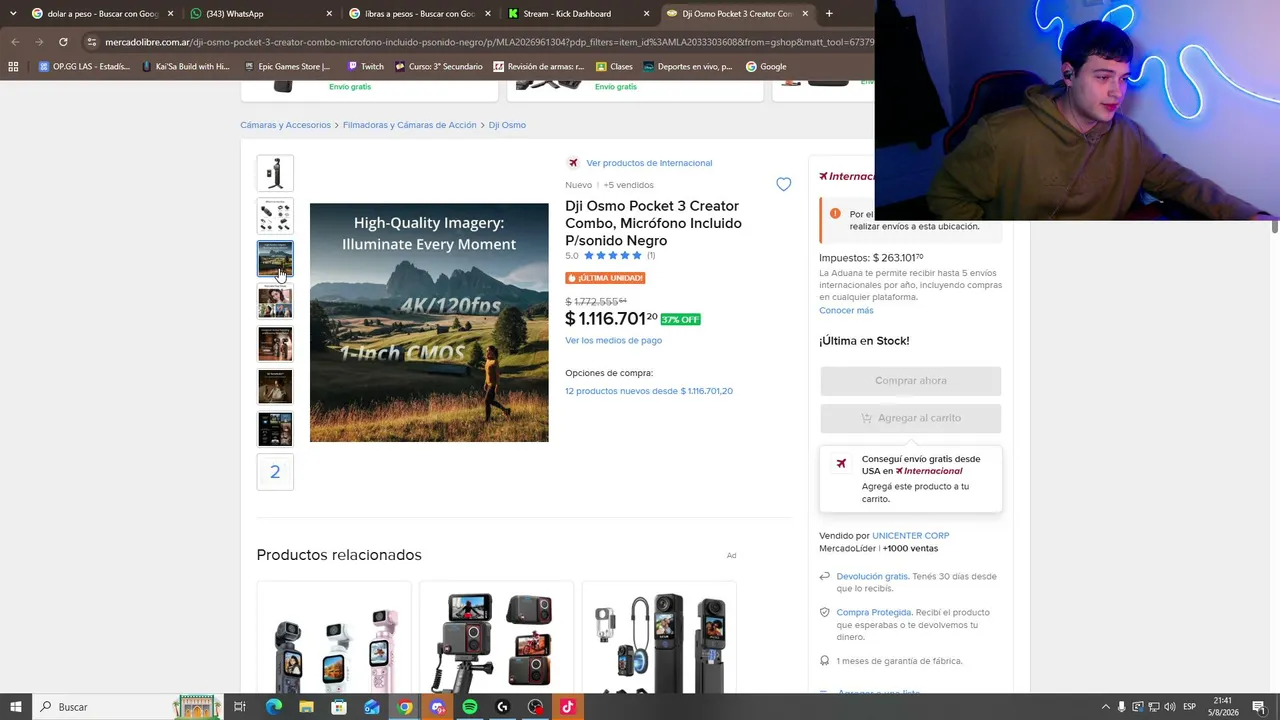Viewport: 1280px width, 720px height.
Task: Select the sixth product thumbnail in gallery
Action: [275, 386]
